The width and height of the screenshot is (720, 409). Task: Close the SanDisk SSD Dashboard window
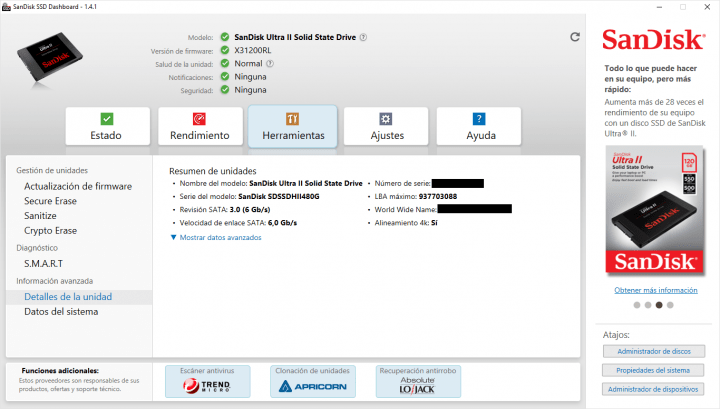707,7
